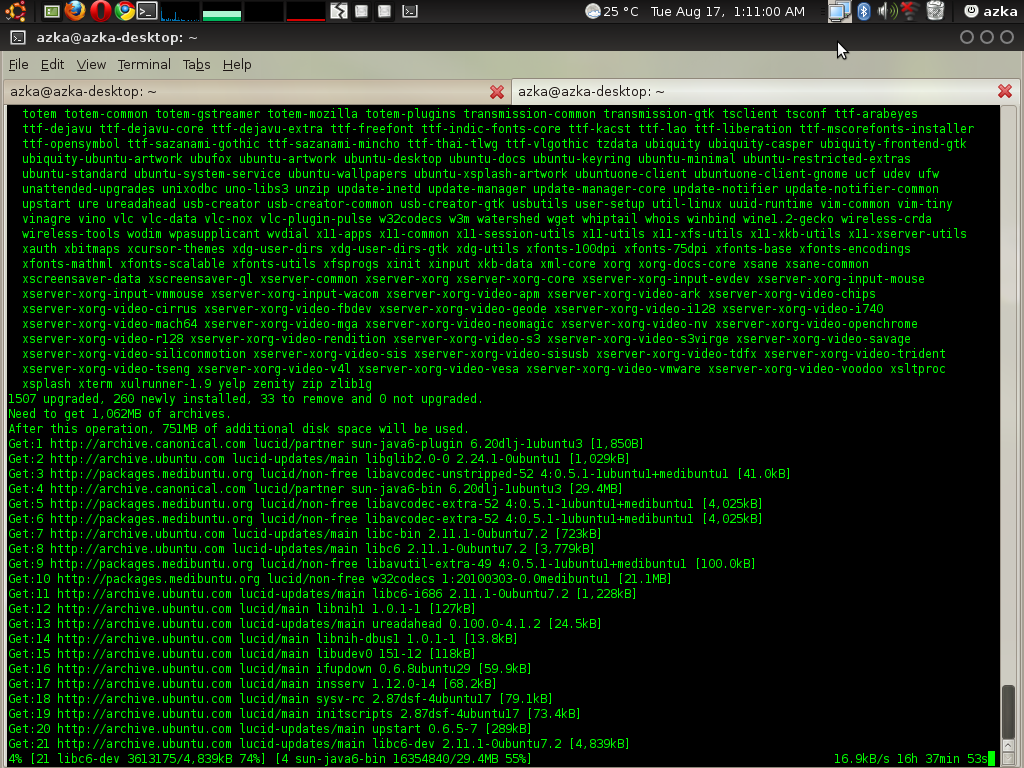Open the azka user session menu

(x=990, y=11)
